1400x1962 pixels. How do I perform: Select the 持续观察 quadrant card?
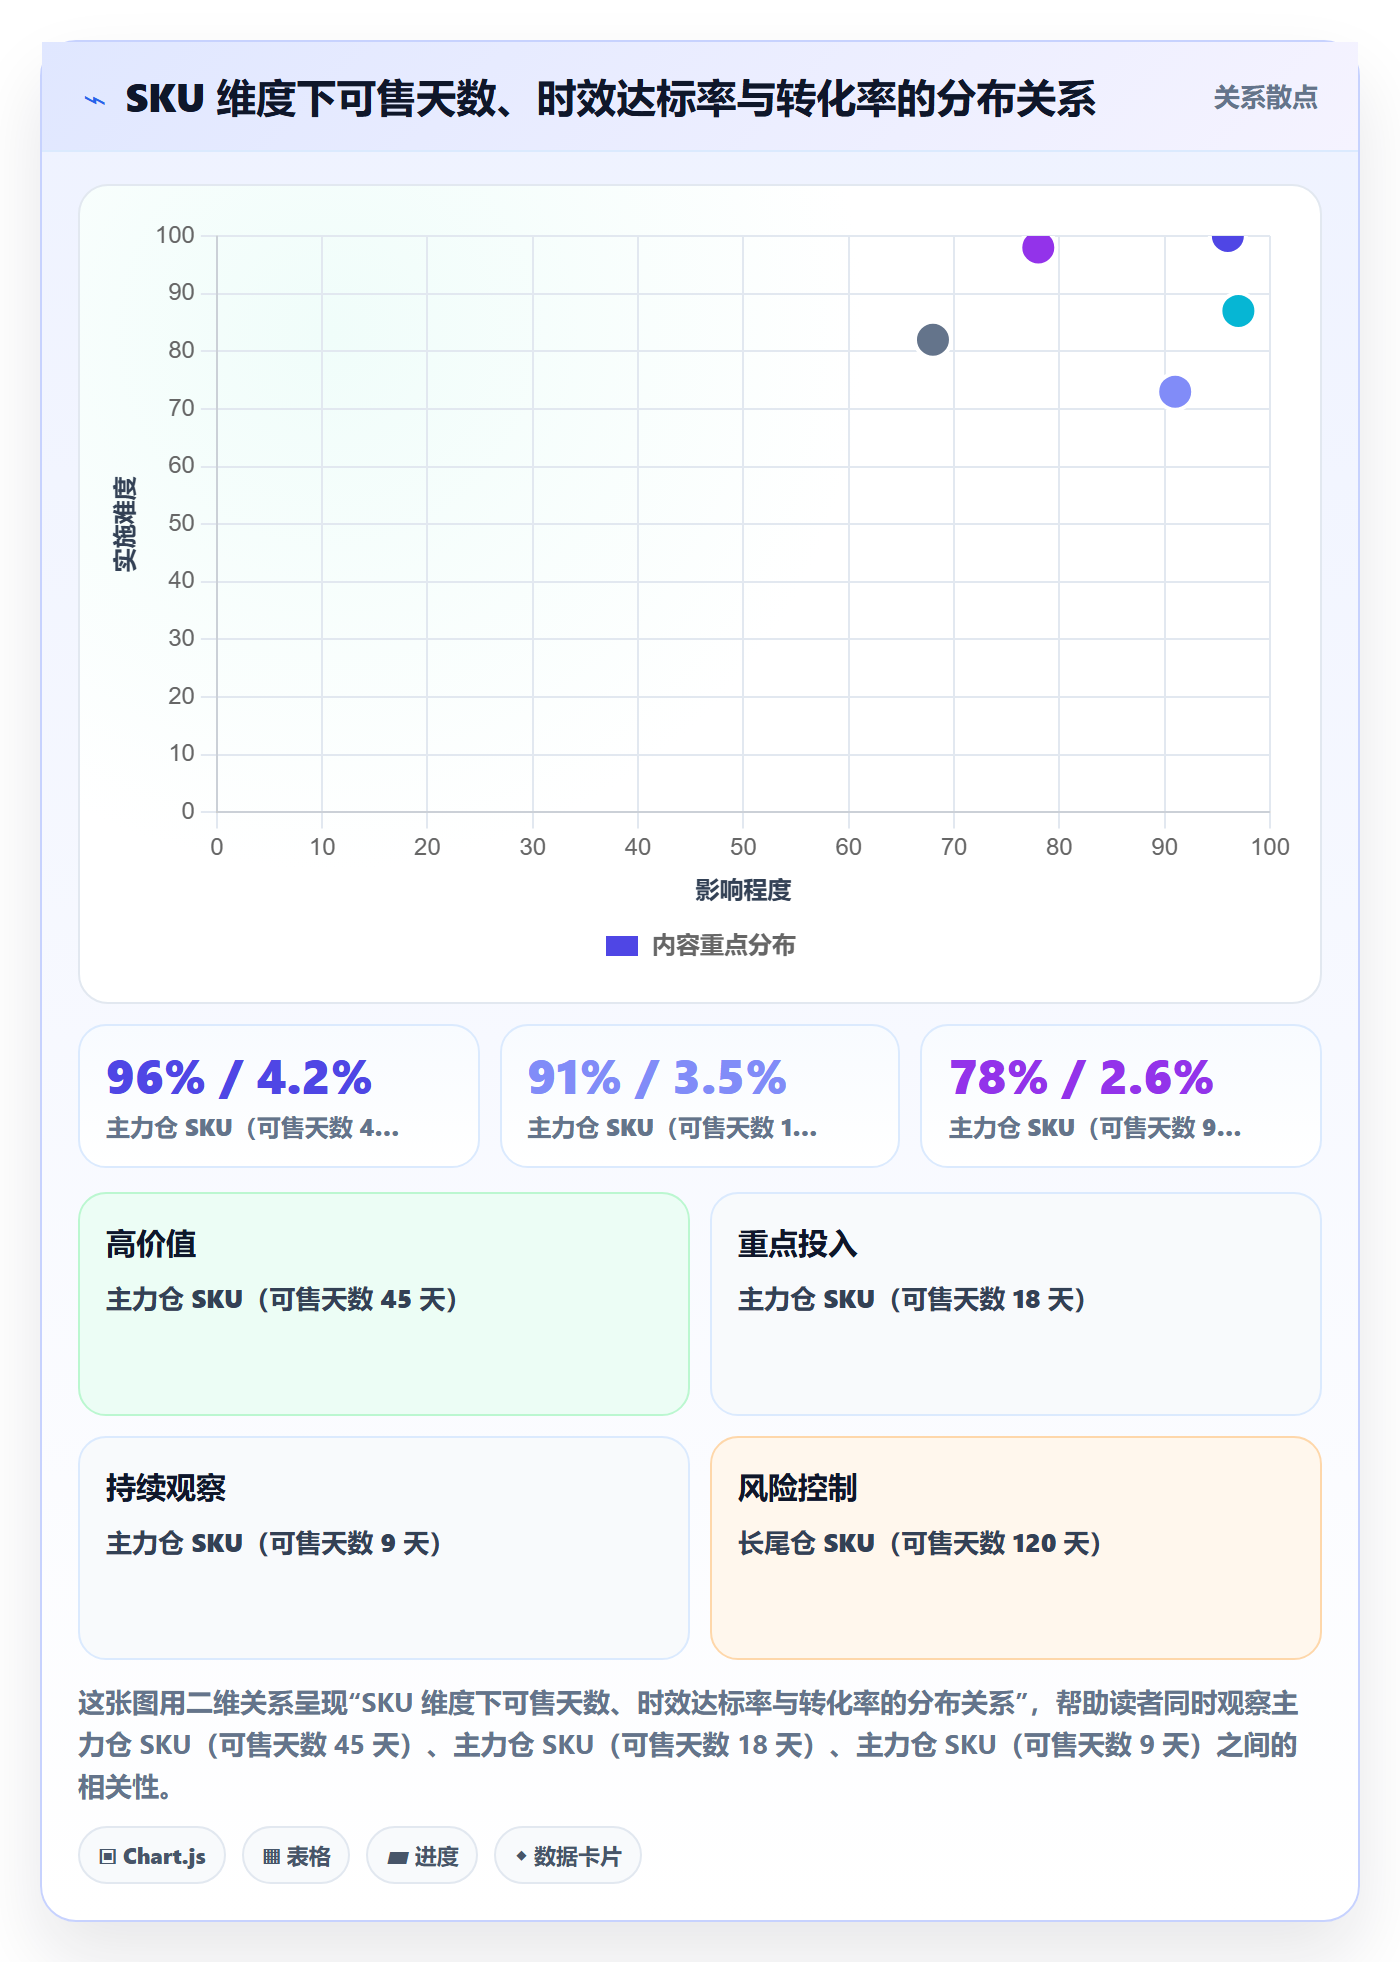[x=384, y=1548]
